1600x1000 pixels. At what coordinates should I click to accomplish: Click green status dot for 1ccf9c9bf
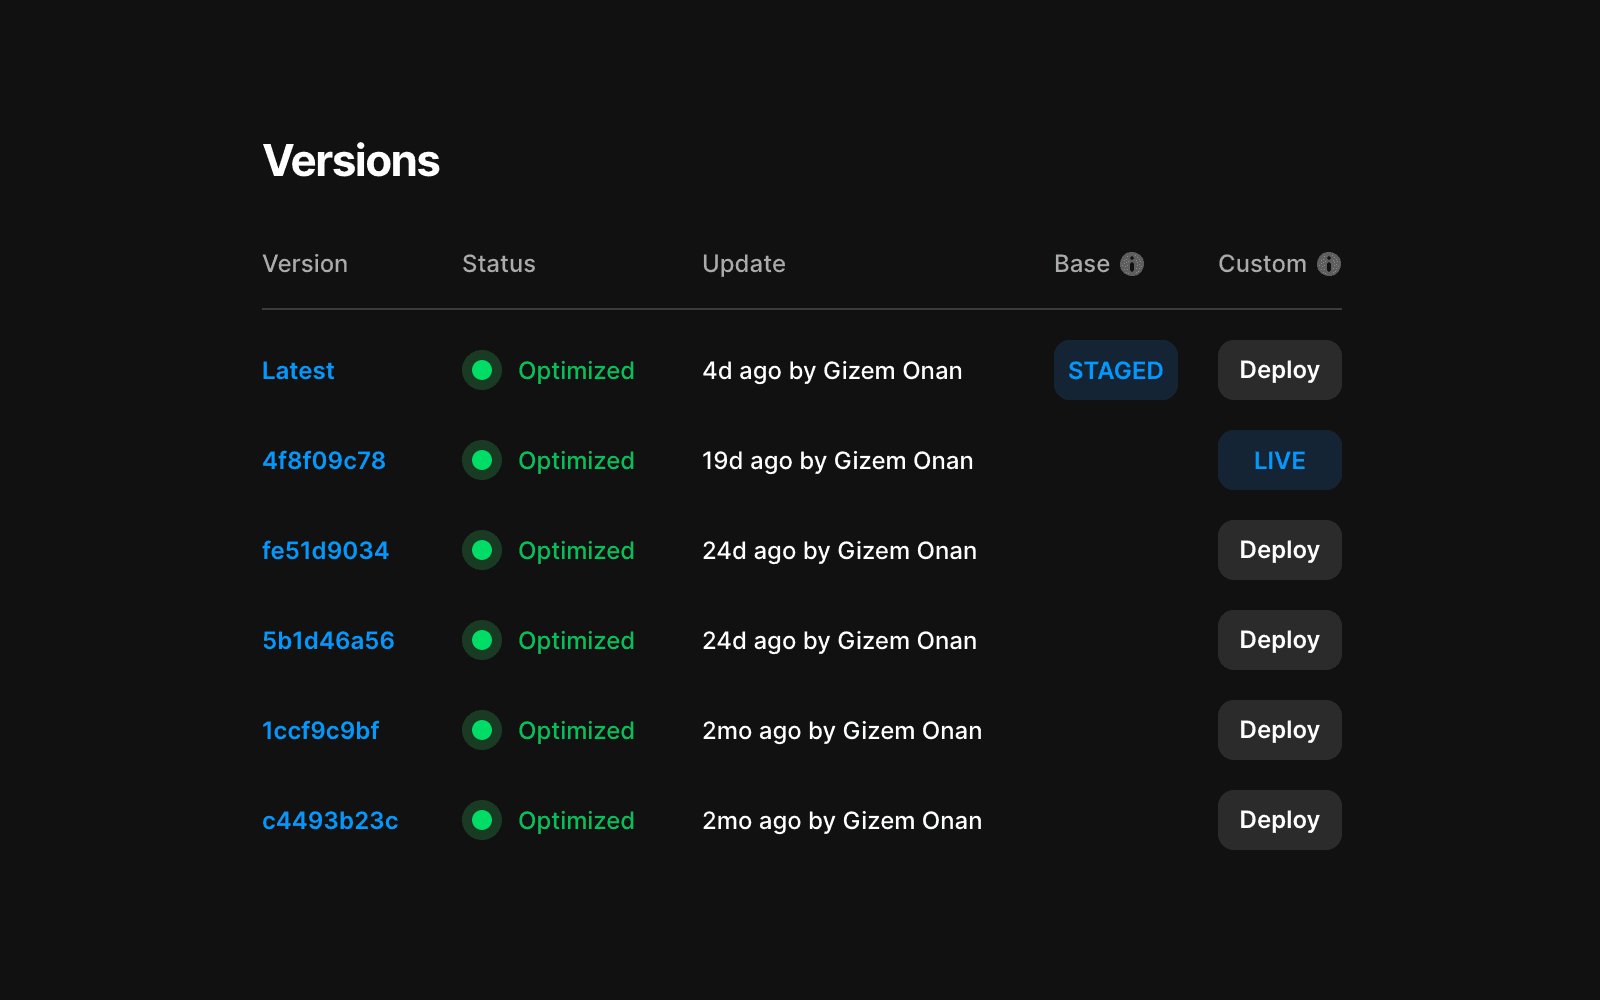click(482, 730)
